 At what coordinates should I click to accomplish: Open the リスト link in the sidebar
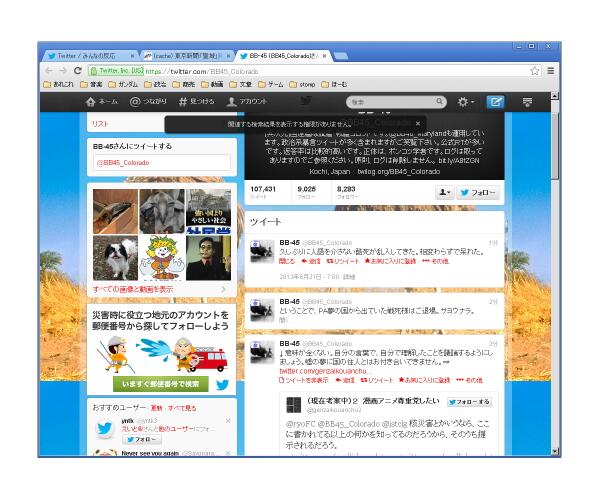click(x=100, y=124)
